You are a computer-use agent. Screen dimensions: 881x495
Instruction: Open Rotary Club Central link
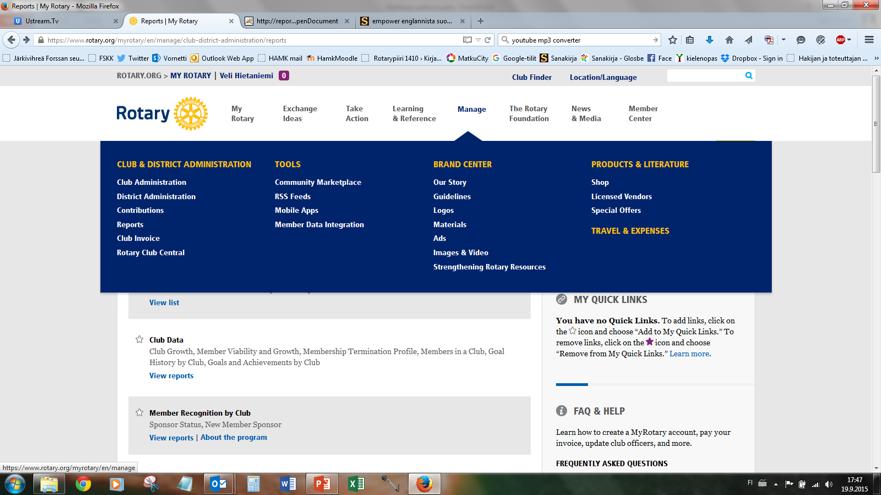click(151, 252)
